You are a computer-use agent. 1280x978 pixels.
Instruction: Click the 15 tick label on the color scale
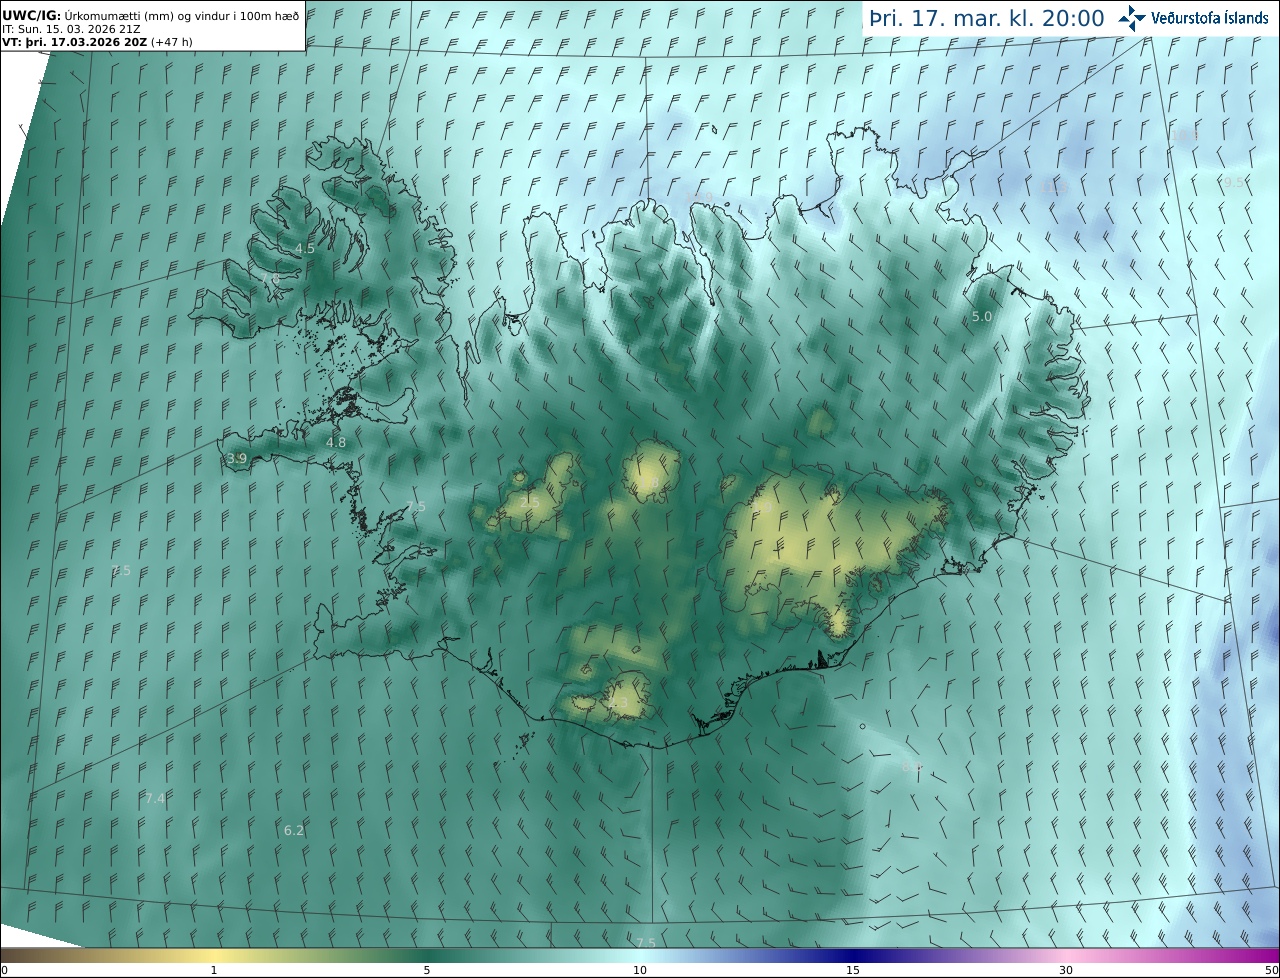point(853,970)
